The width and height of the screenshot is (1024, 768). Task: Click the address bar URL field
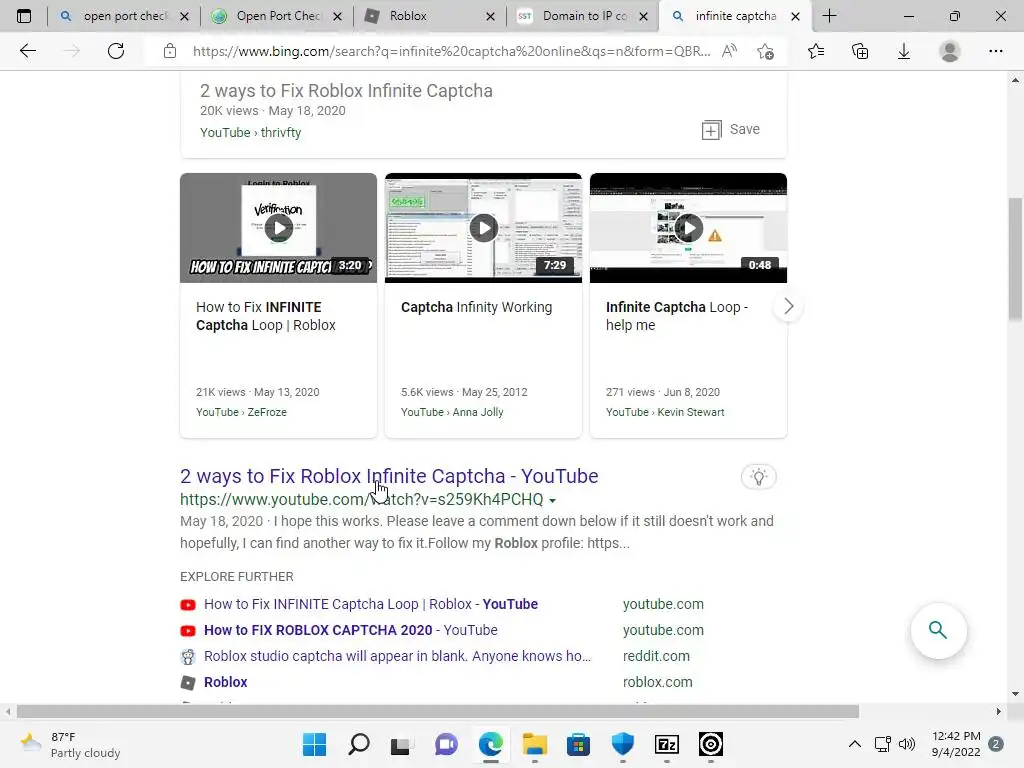point(451,51)
